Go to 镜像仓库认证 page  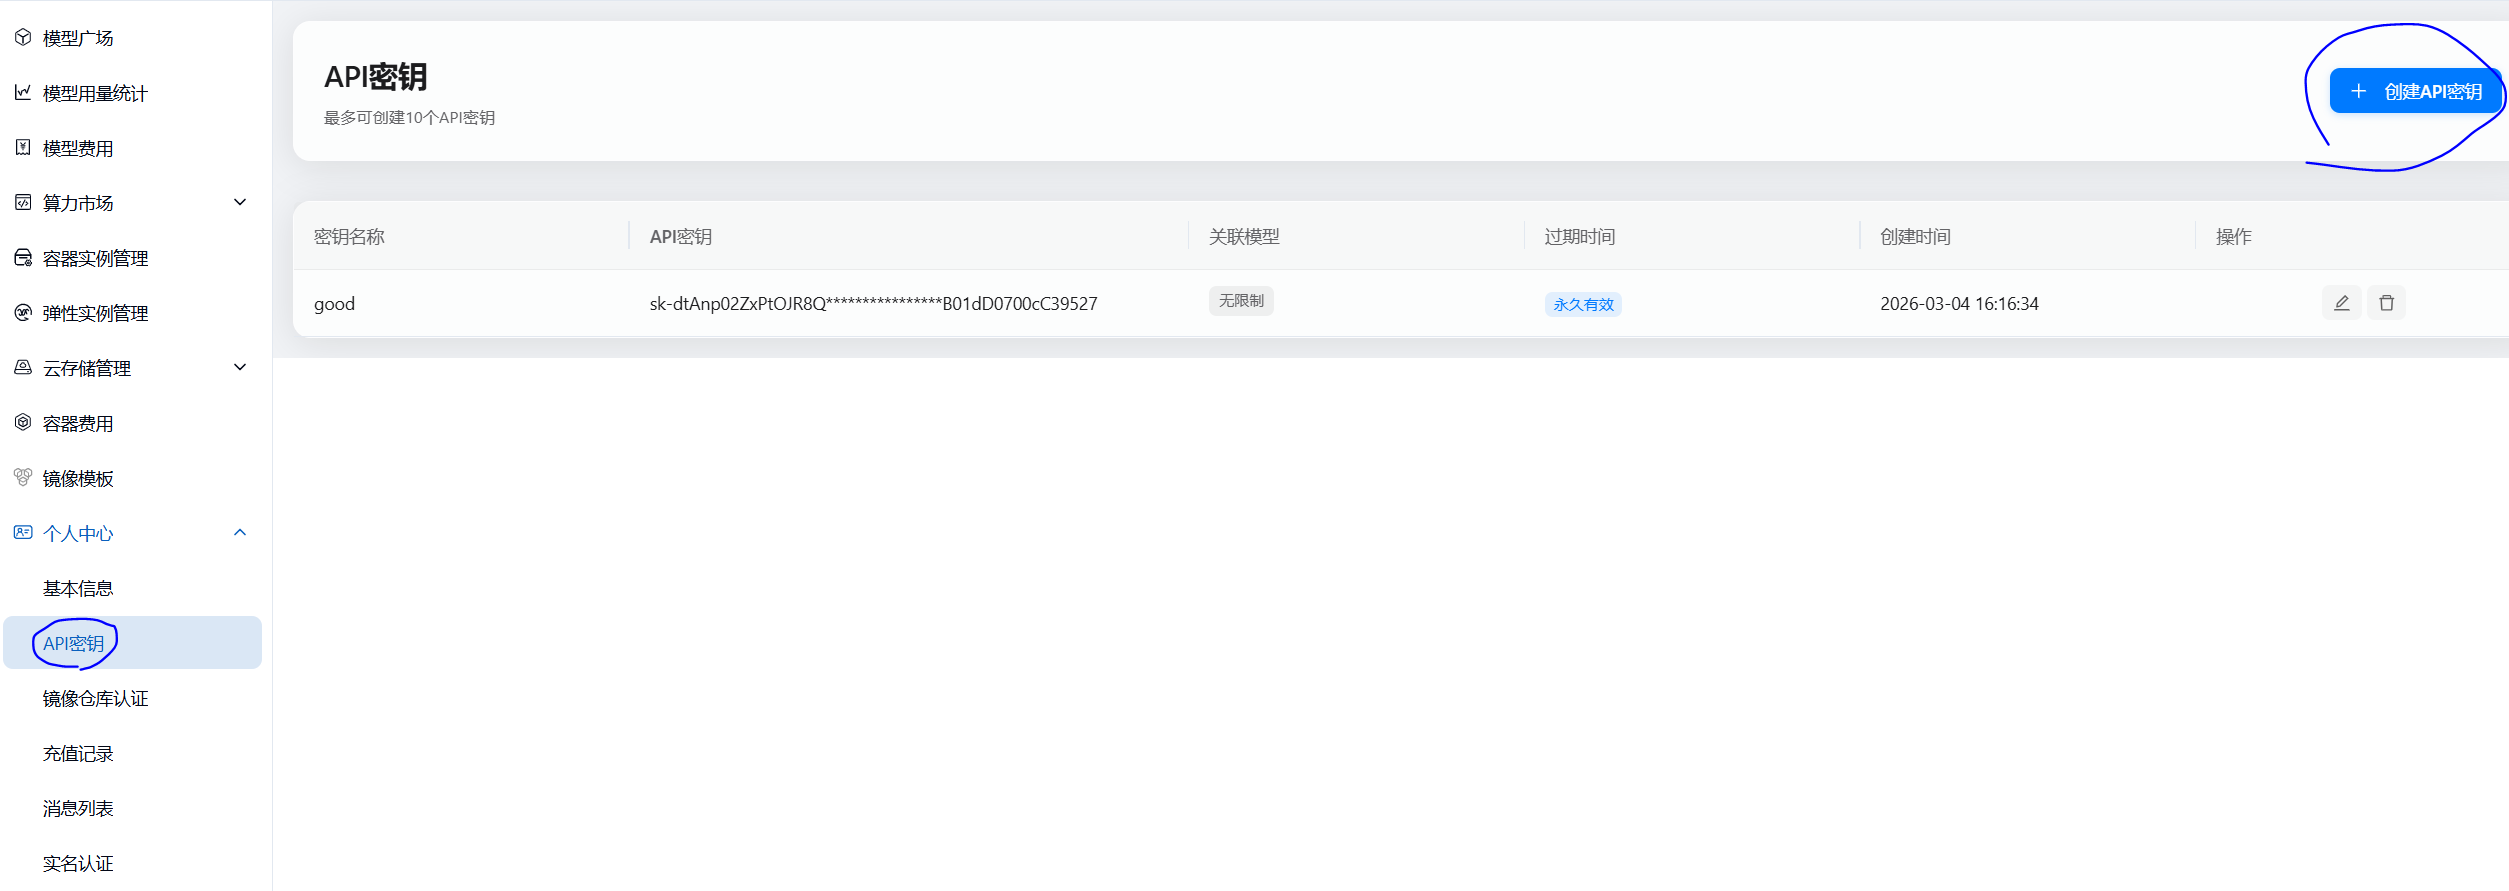[x=95, y=699]
